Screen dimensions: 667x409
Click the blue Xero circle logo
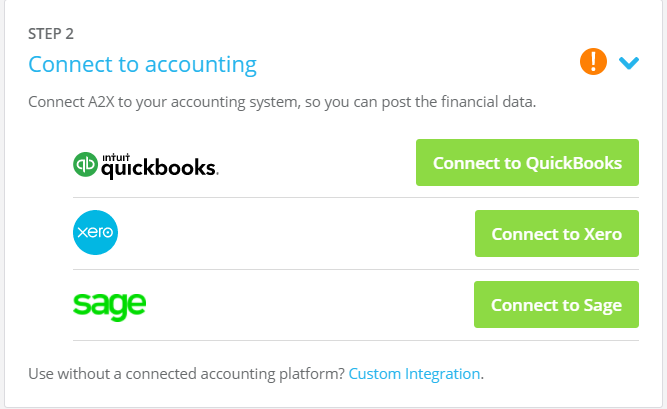[x=96, y=234]
